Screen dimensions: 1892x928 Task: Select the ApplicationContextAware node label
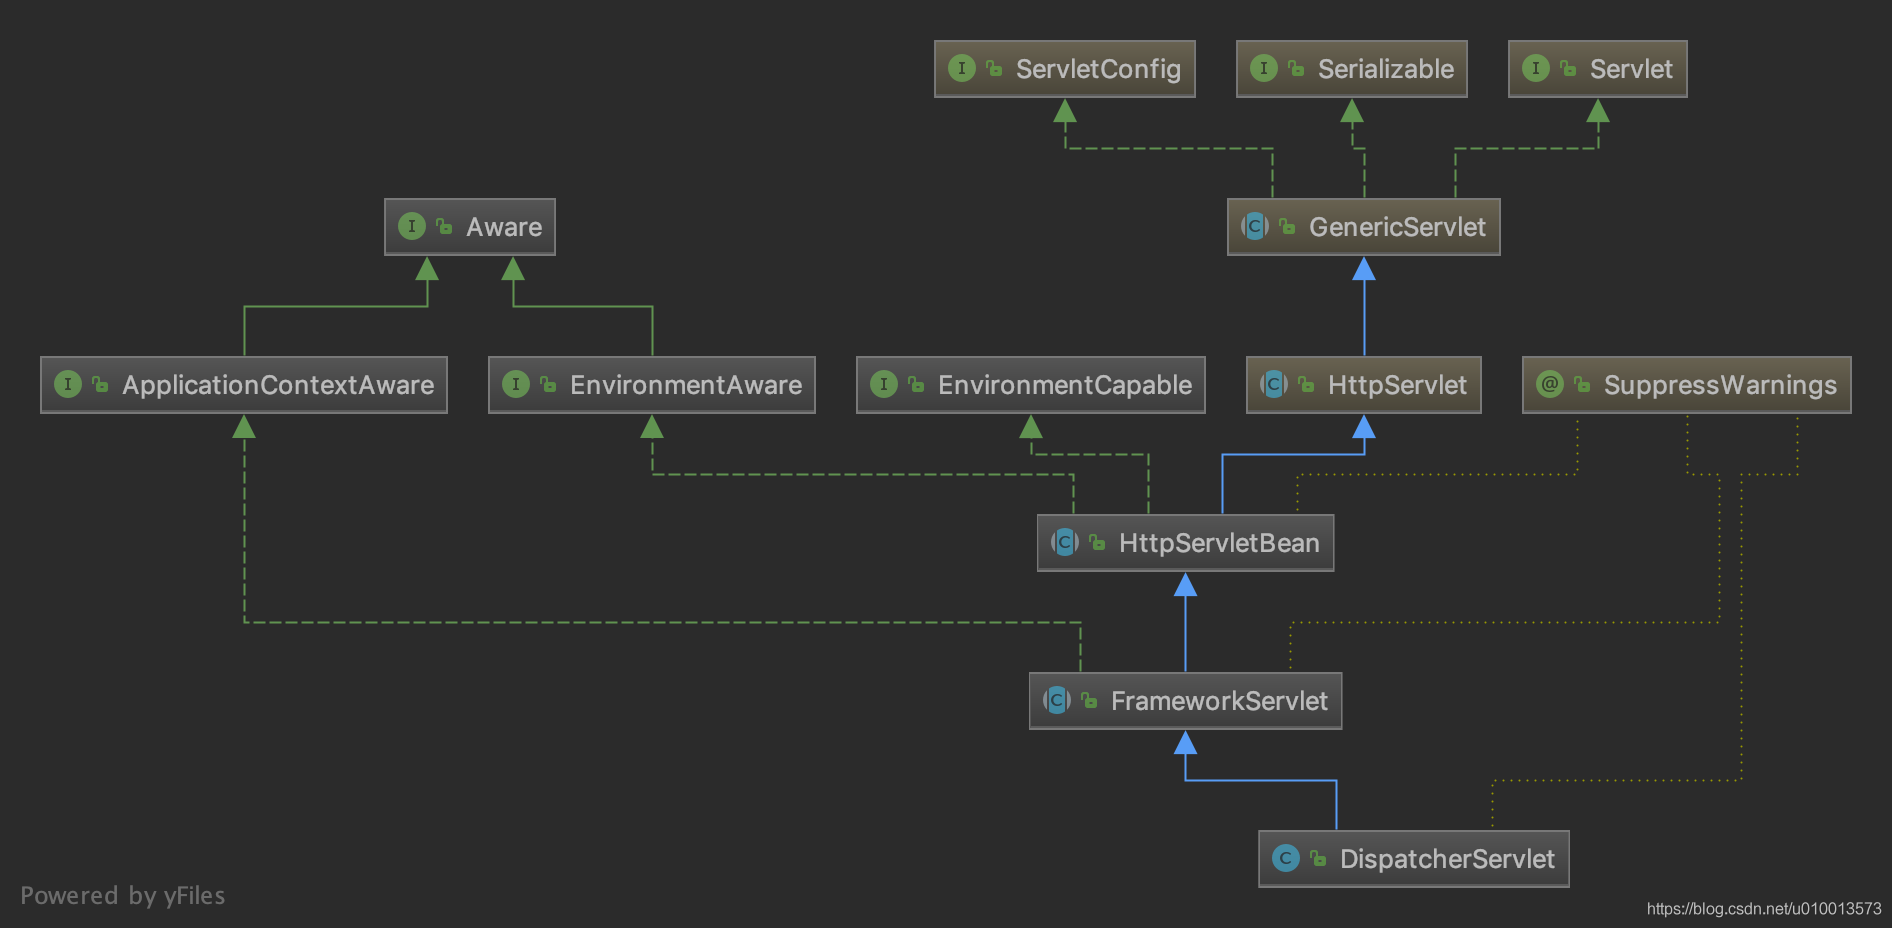277,385
